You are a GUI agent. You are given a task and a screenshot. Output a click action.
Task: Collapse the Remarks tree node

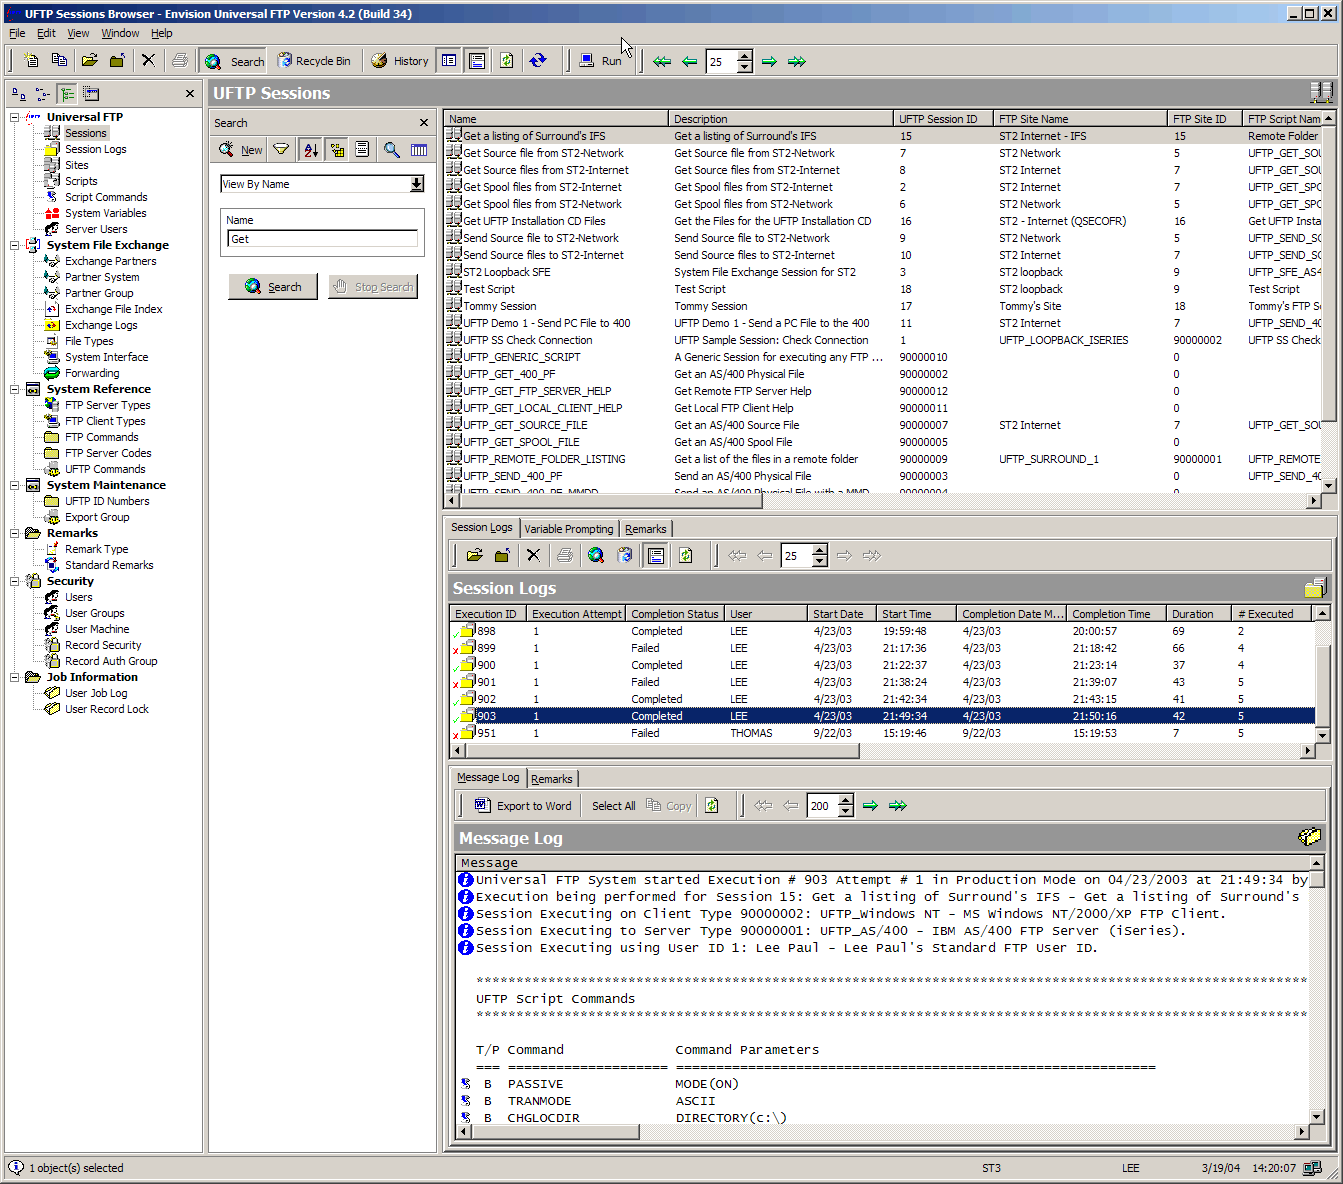click(15, 533)
